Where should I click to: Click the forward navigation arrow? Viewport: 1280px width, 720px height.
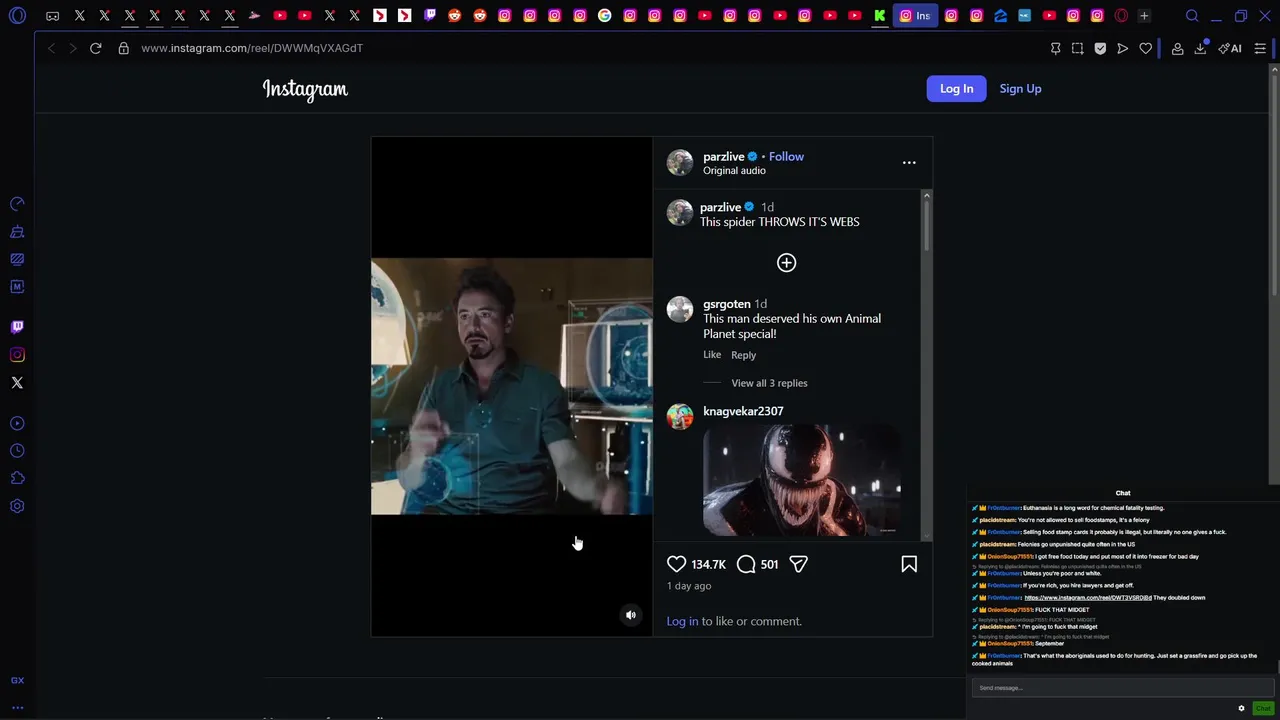(72, 48)
